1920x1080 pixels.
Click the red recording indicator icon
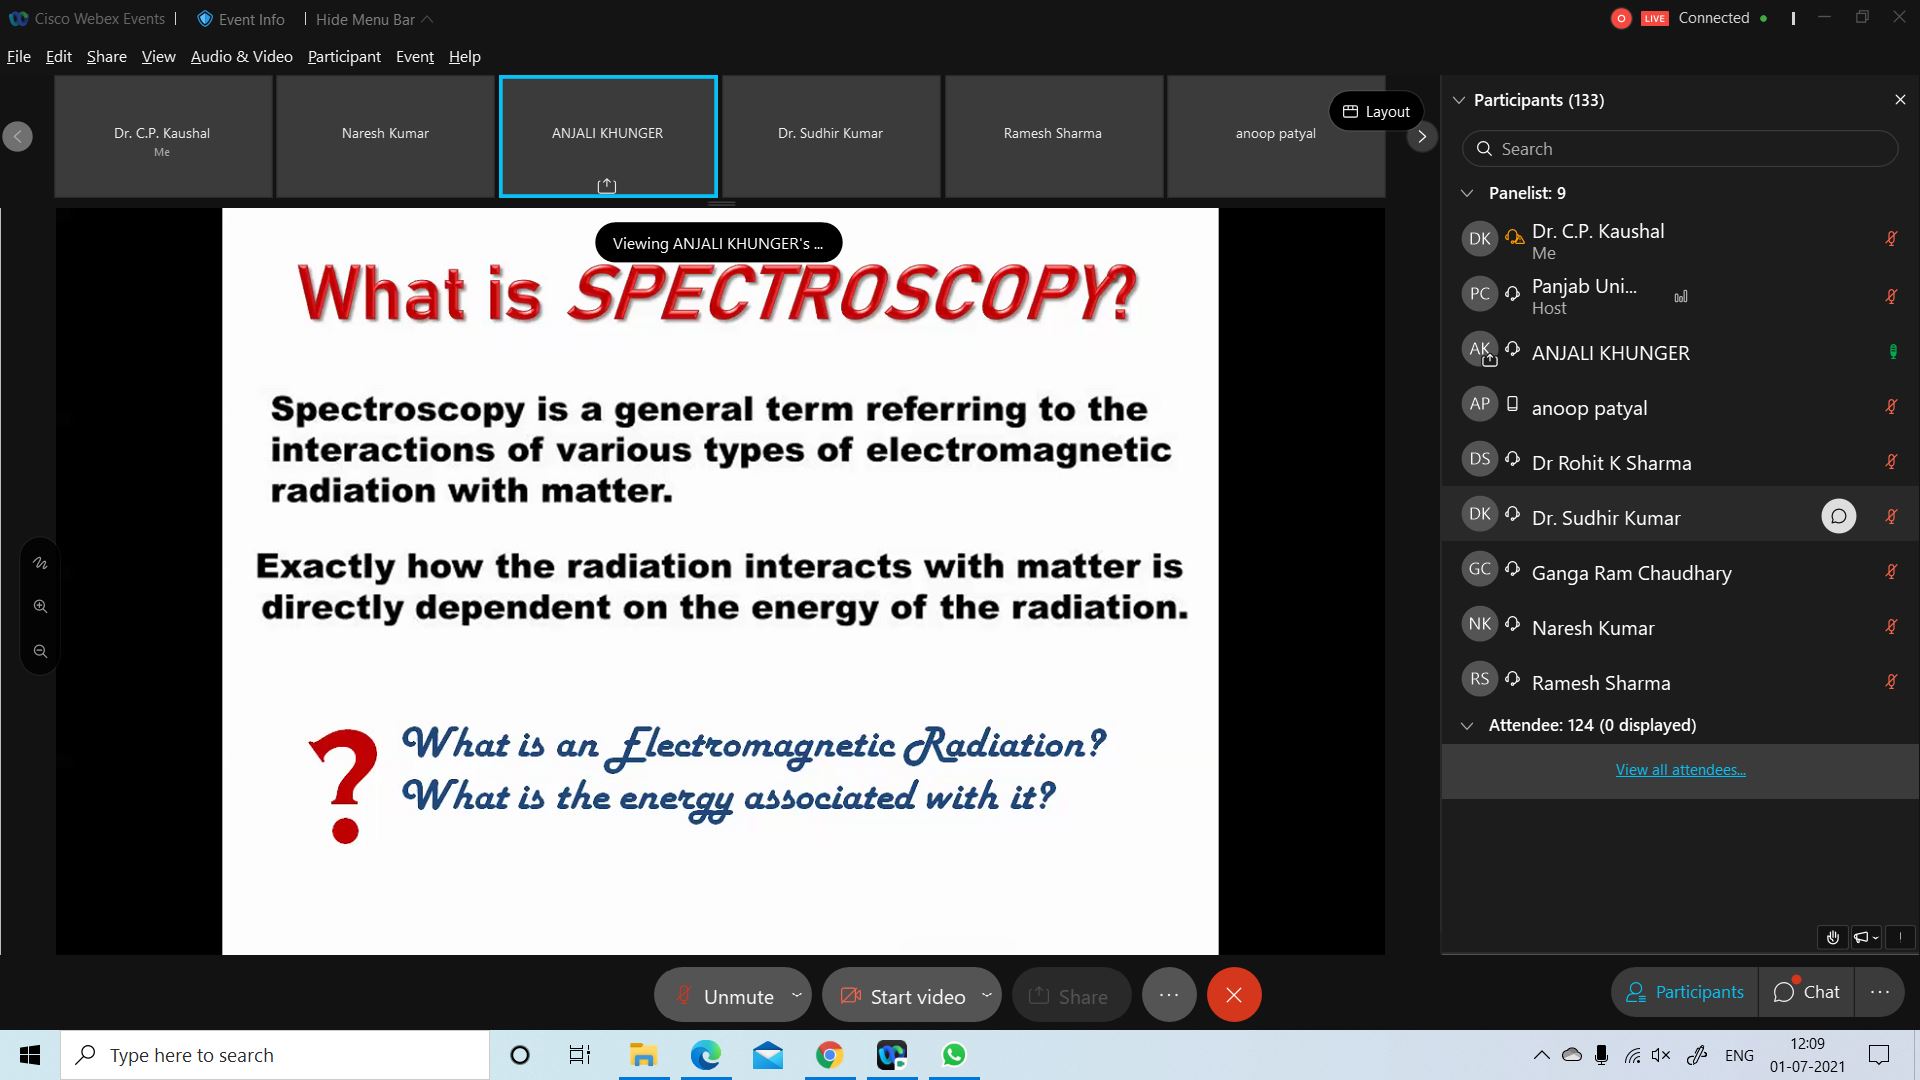point(1621,18)
